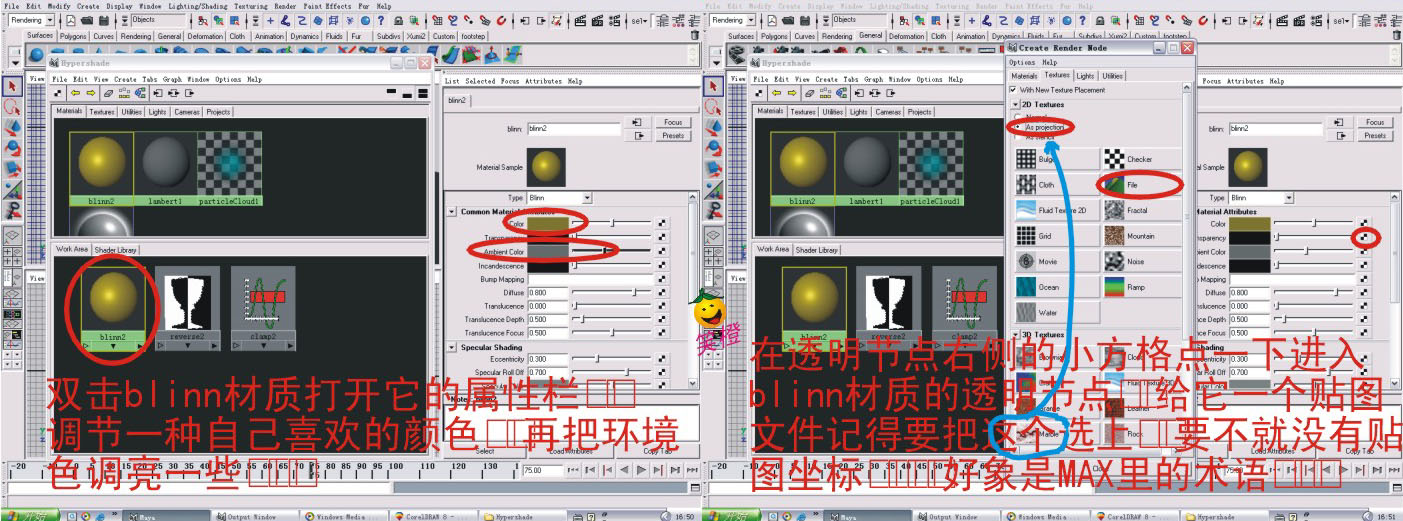Image resolution: width=1403 pixels, height=521 pixels.
Task: Open Shader Library tab in left Hypershade
Action: (117, 250)
